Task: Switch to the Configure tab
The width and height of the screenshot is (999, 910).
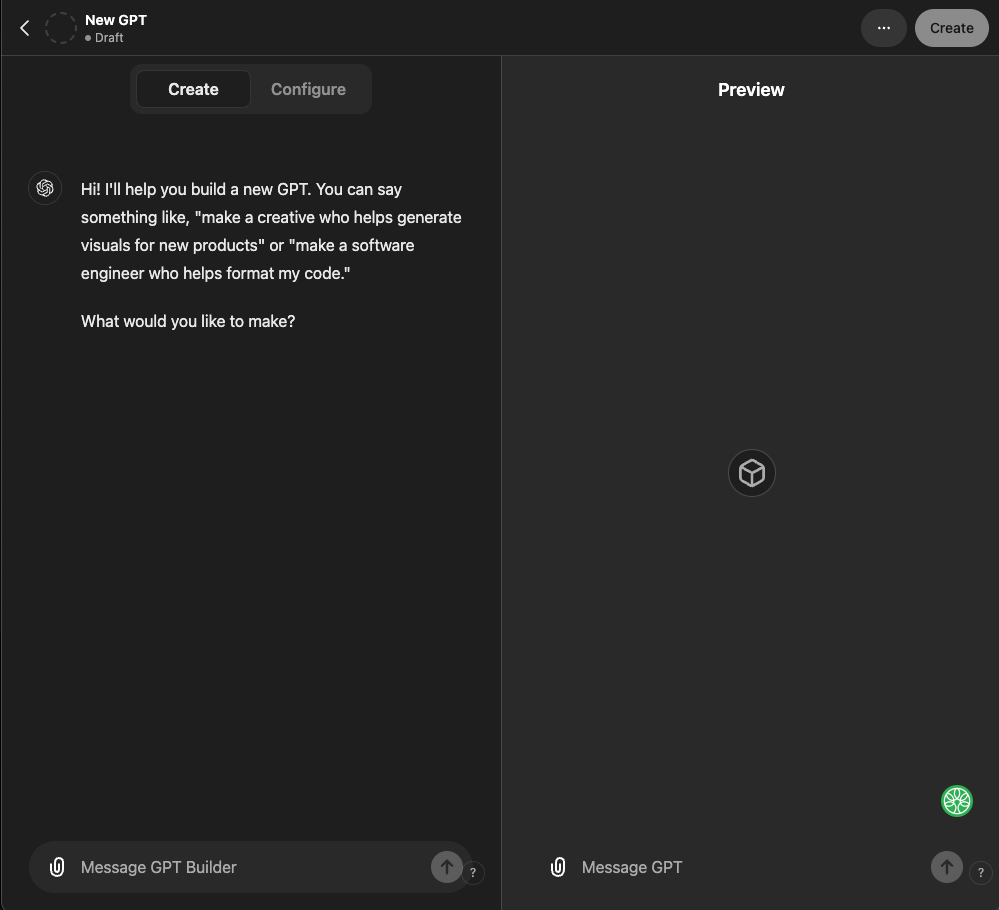Action: [308, 89]
